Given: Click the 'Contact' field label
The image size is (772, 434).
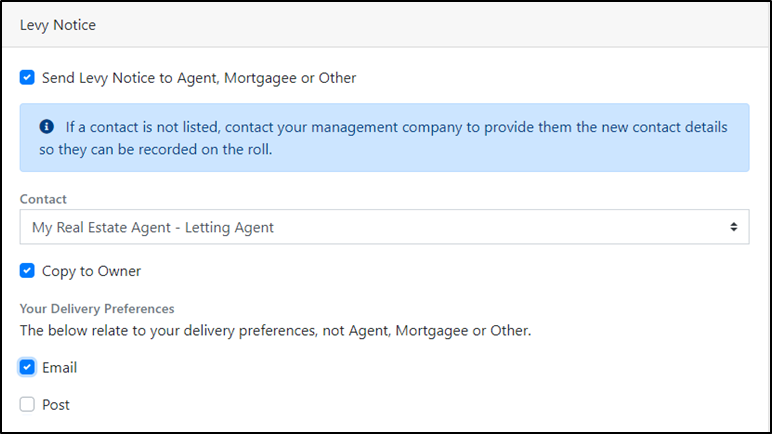Looking at the screenshot, I should (43, 199).
